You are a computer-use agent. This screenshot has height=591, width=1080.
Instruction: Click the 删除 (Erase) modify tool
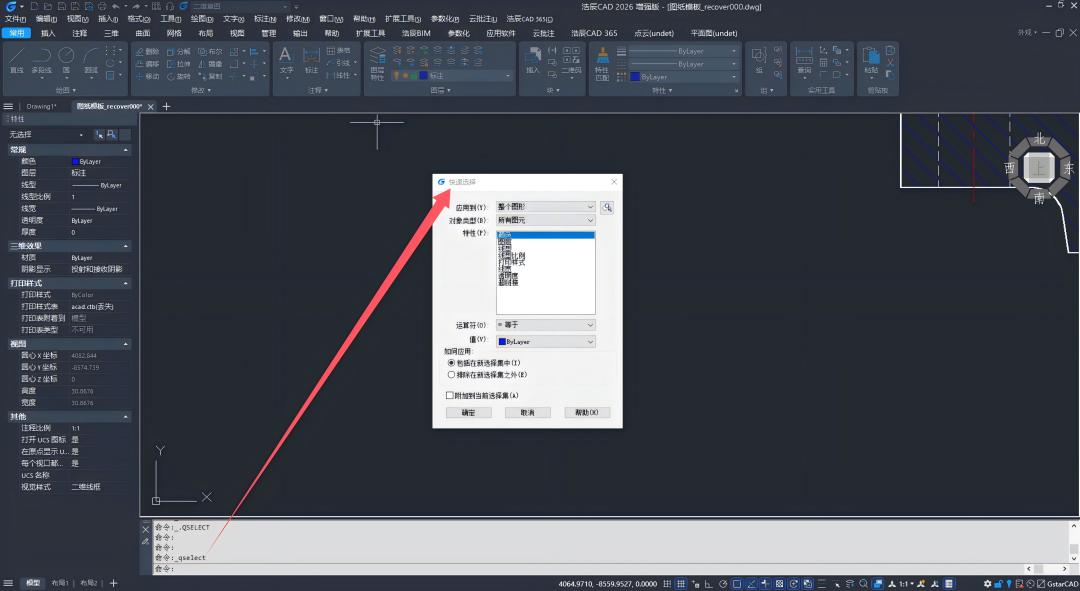(x=147, y=52)
